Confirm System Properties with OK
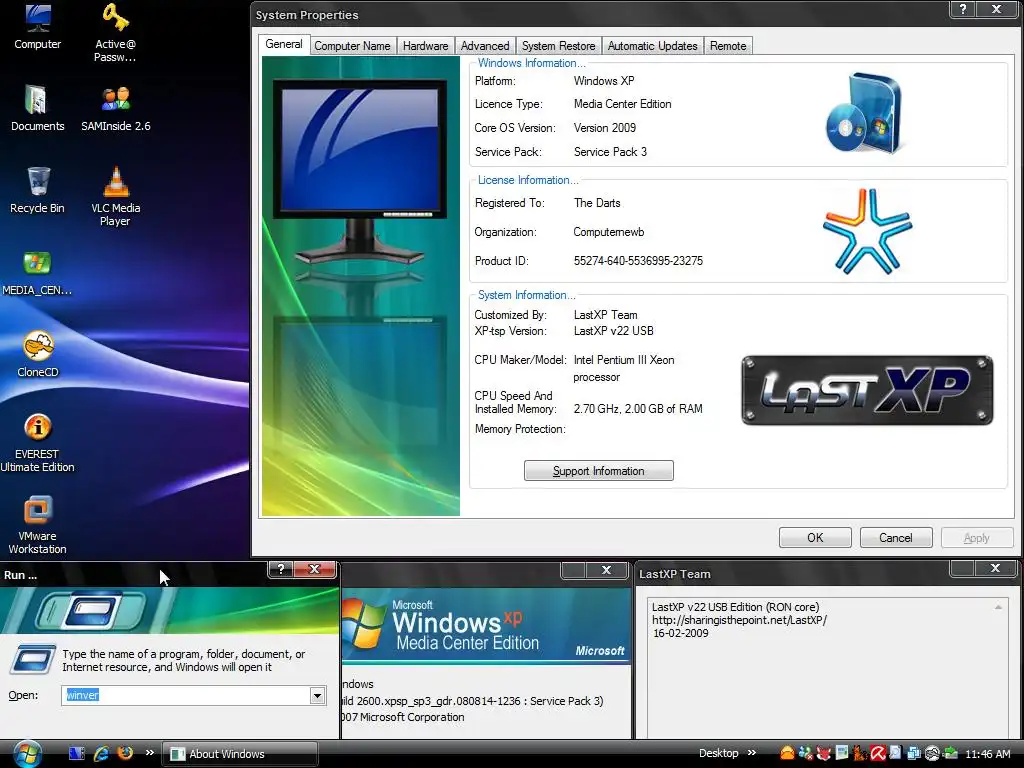 pos(815,537)
